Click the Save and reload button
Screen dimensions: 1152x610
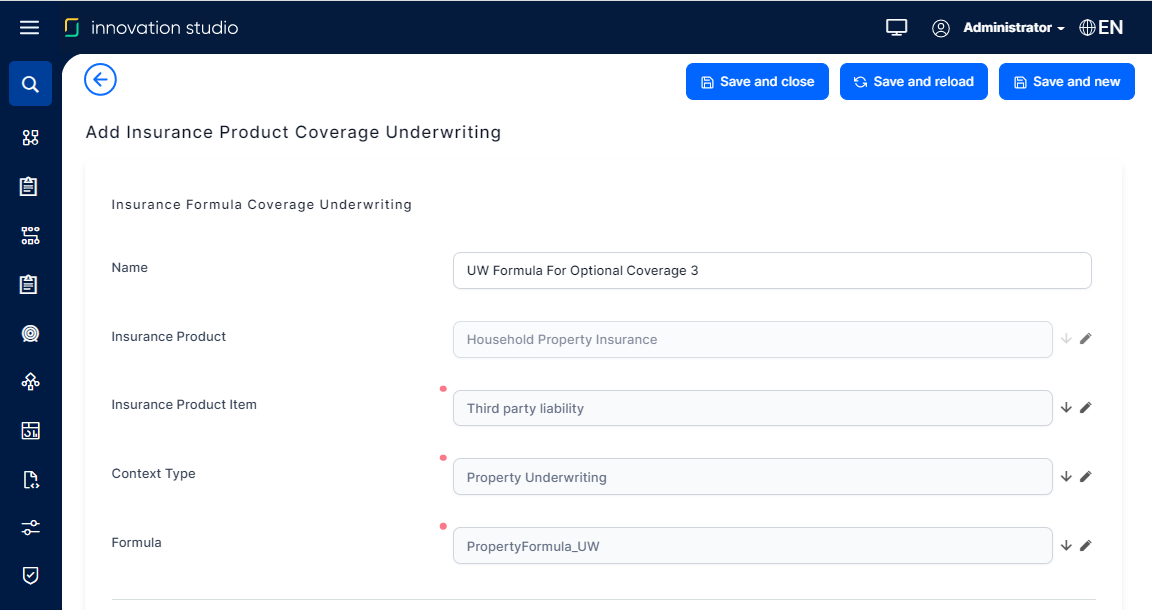coord(913,82)
